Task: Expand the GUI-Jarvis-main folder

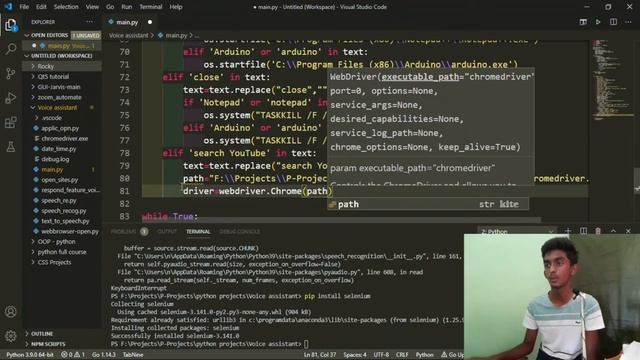Action: coord(61,87)
